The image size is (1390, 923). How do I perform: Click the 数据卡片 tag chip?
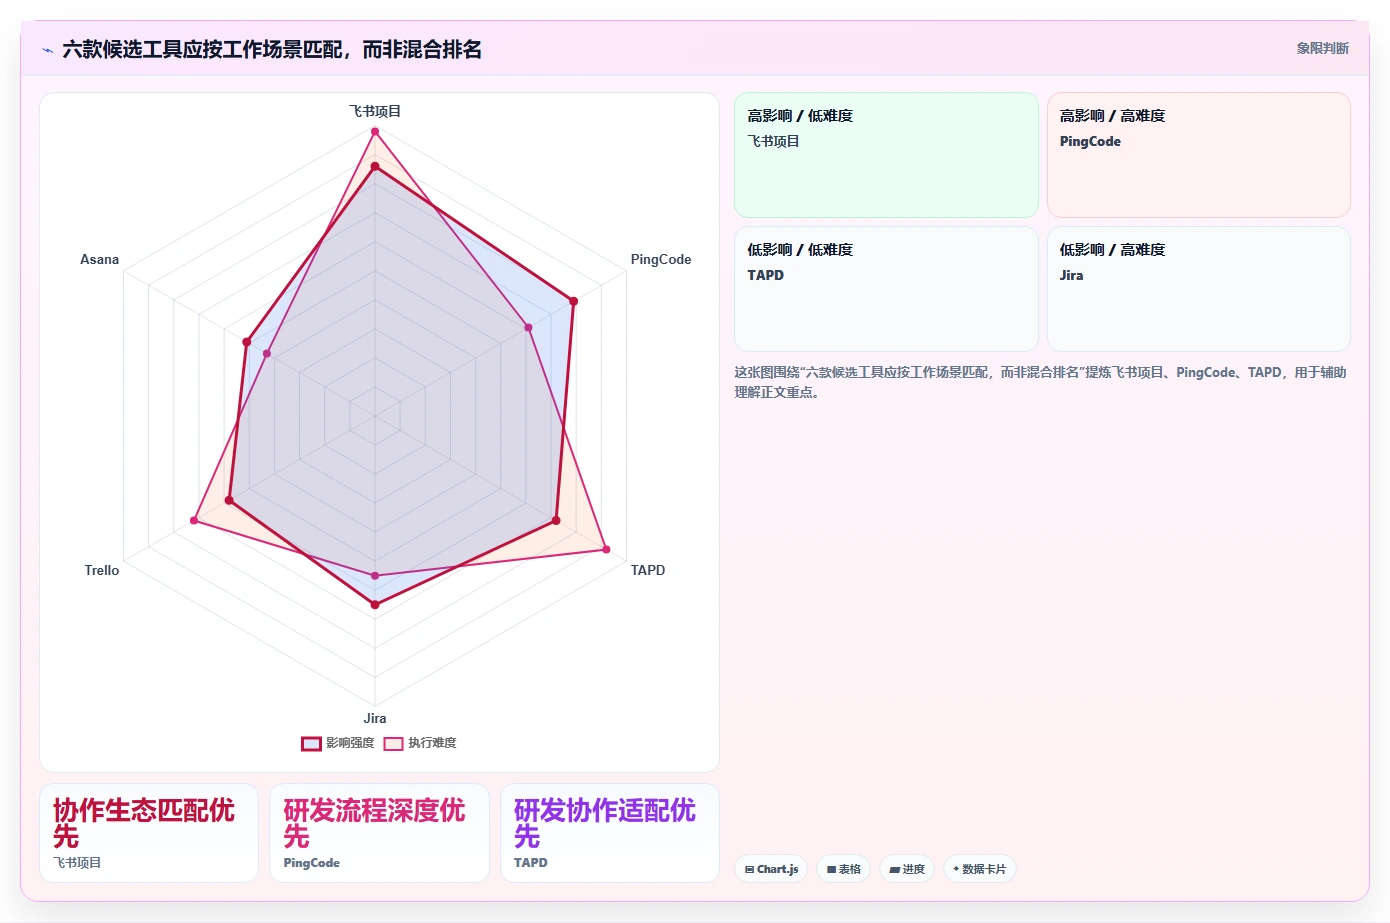pyautogui.click(x=980, y=869)
